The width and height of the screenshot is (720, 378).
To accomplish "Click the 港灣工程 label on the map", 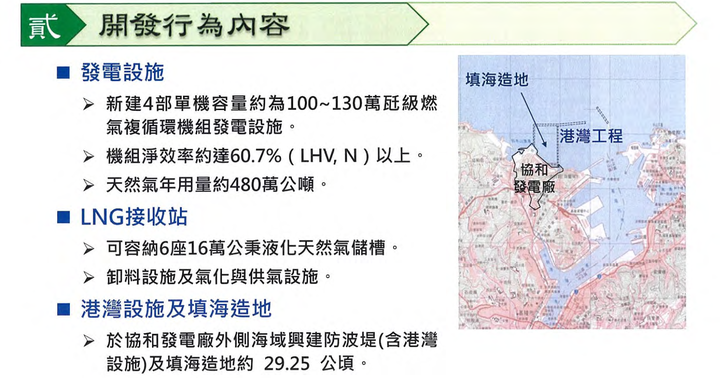I will click(591, 136).
